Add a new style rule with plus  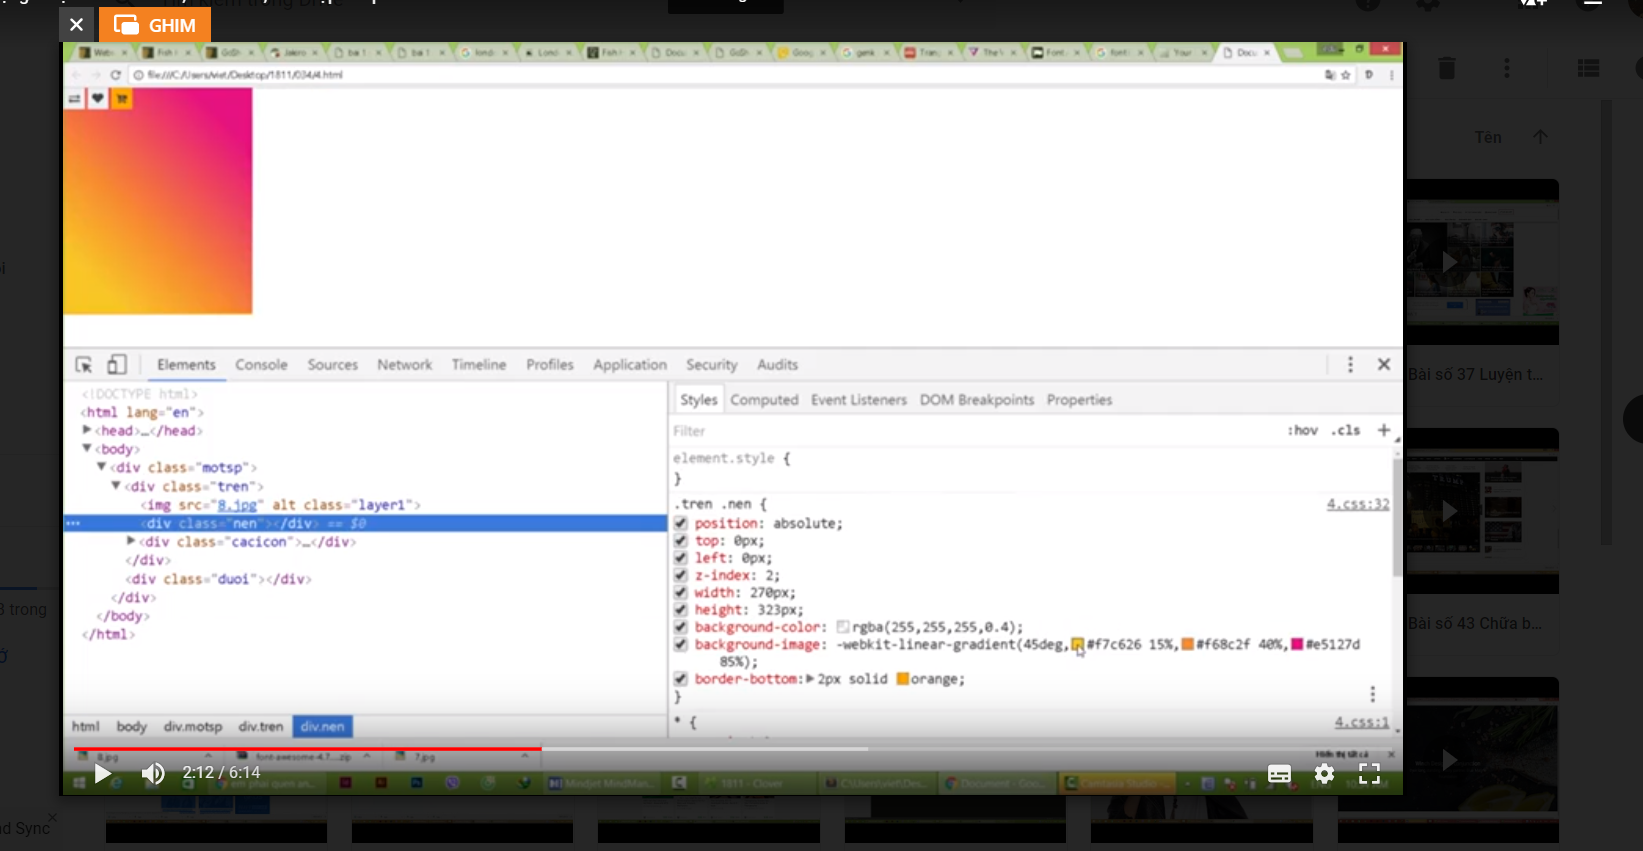1384,430
